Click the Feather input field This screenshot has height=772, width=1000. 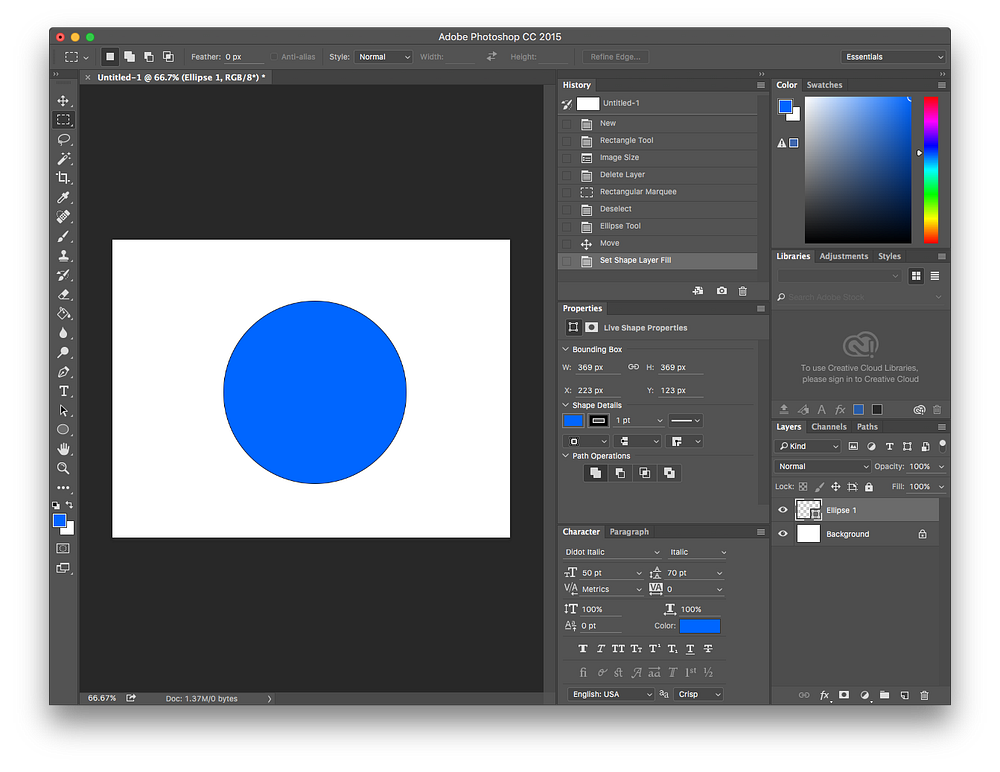244,57
